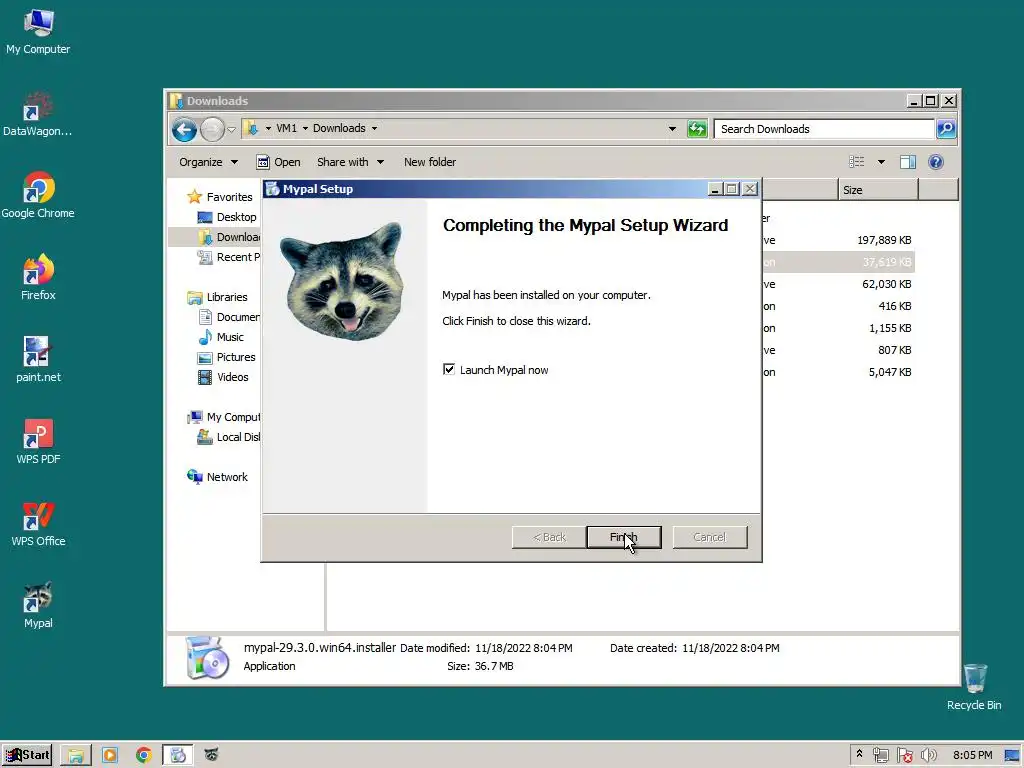
Task: Expand the Downloads breadcrumb arrow
Action: pos(374,129)
